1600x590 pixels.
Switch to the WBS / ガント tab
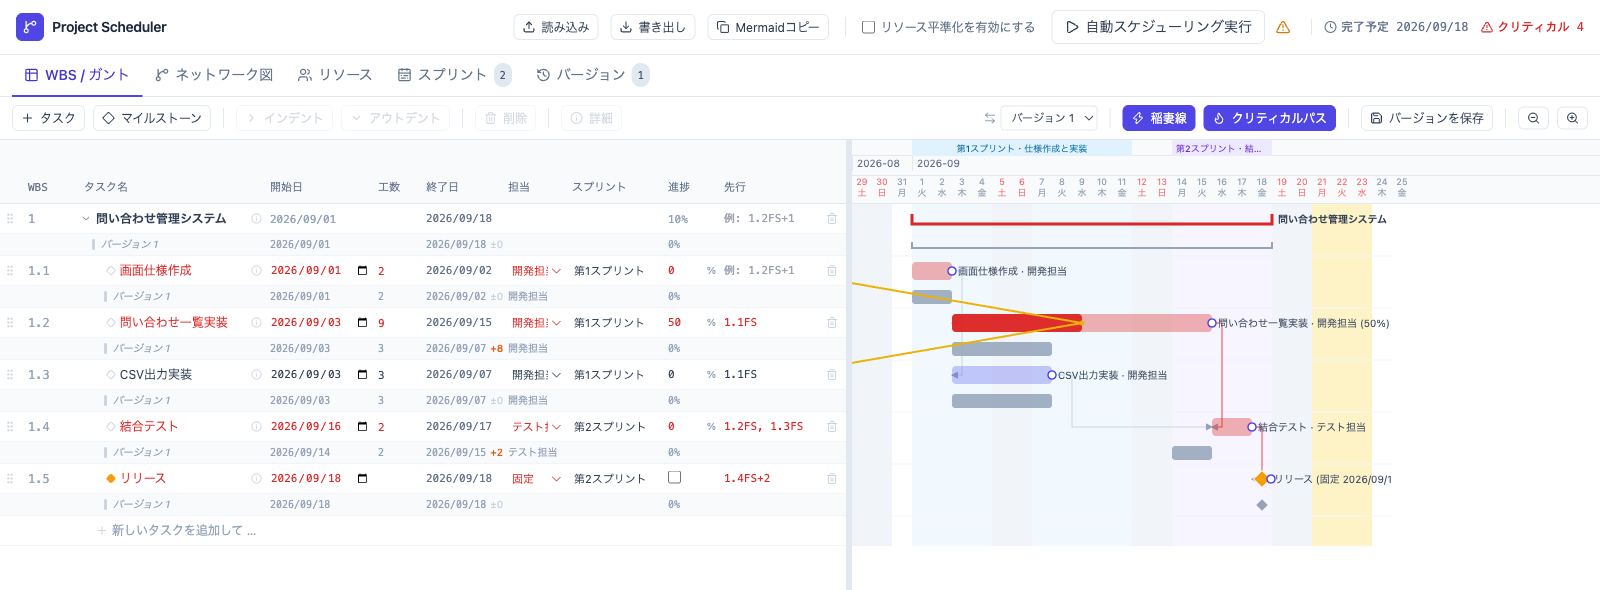point(77,75)
